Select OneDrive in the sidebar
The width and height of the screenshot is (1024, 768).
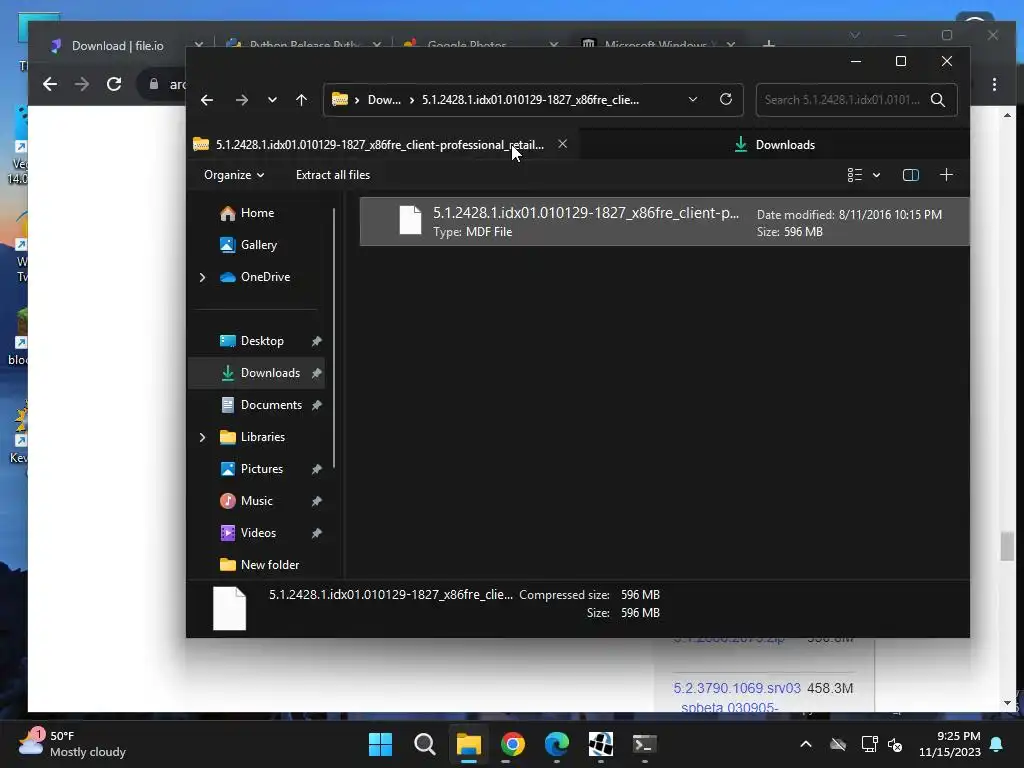point(265,277)
